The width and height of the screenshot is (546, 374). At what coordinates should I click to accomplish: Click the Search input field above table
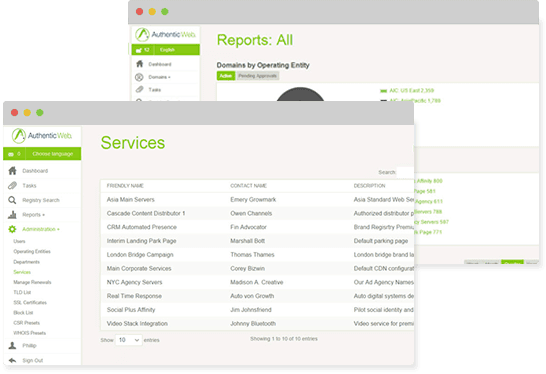[x=405, y=172]
